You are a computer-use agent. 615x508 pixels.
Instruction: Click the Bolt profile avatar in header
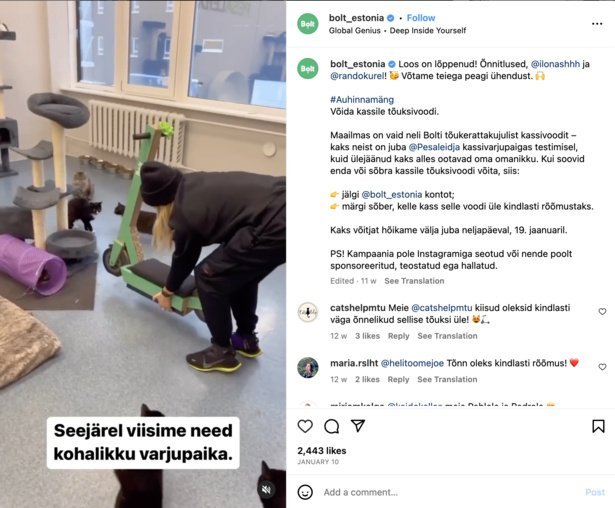[308, 24]
